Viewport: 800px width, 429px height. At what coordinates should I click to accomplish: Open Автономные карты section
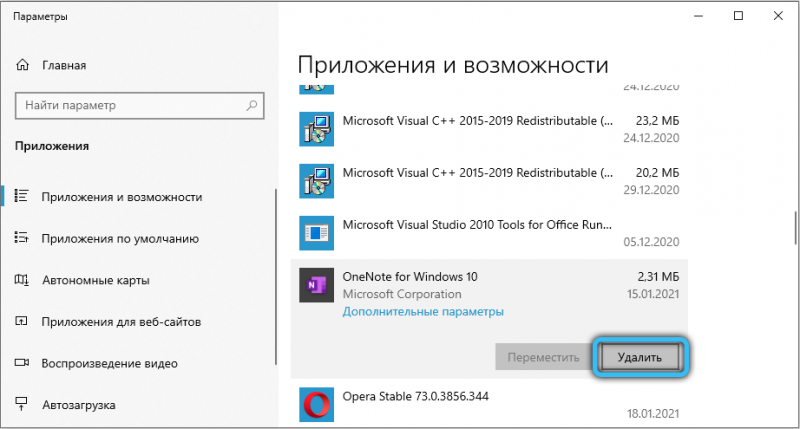point(96,280)
